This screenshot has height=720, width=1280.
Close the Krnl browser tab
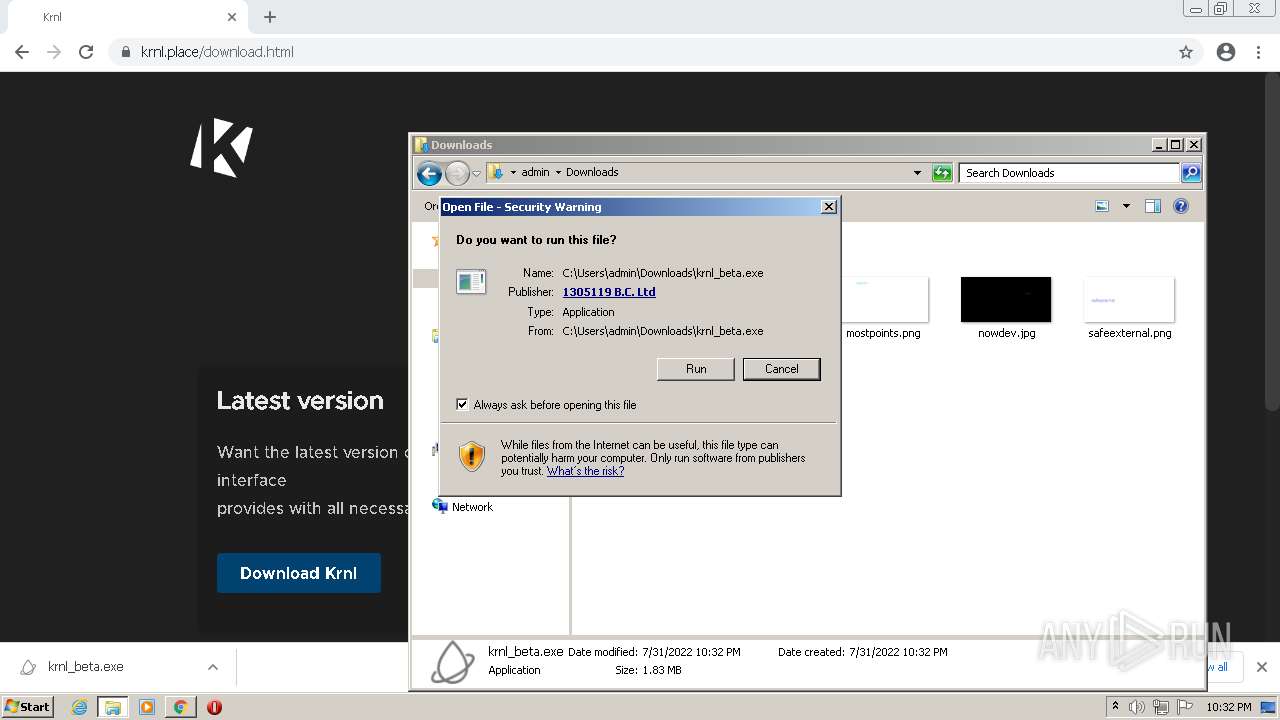tap(232, 17)
